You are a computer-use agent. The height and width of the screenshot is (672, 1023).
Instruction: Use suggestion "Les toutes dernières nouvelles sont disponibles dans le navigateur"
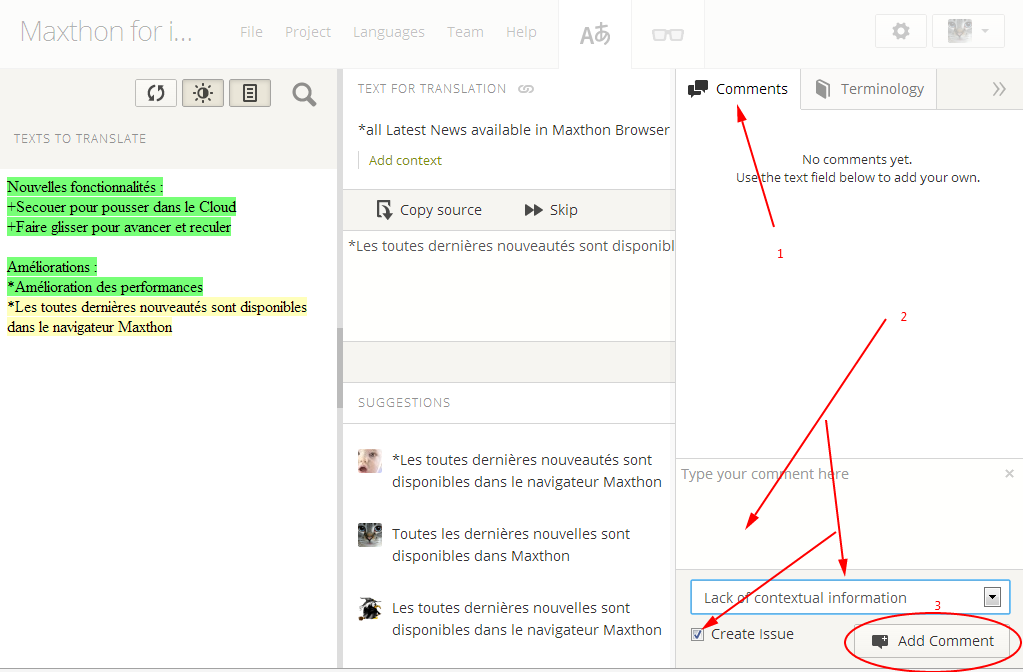[527, 619]
